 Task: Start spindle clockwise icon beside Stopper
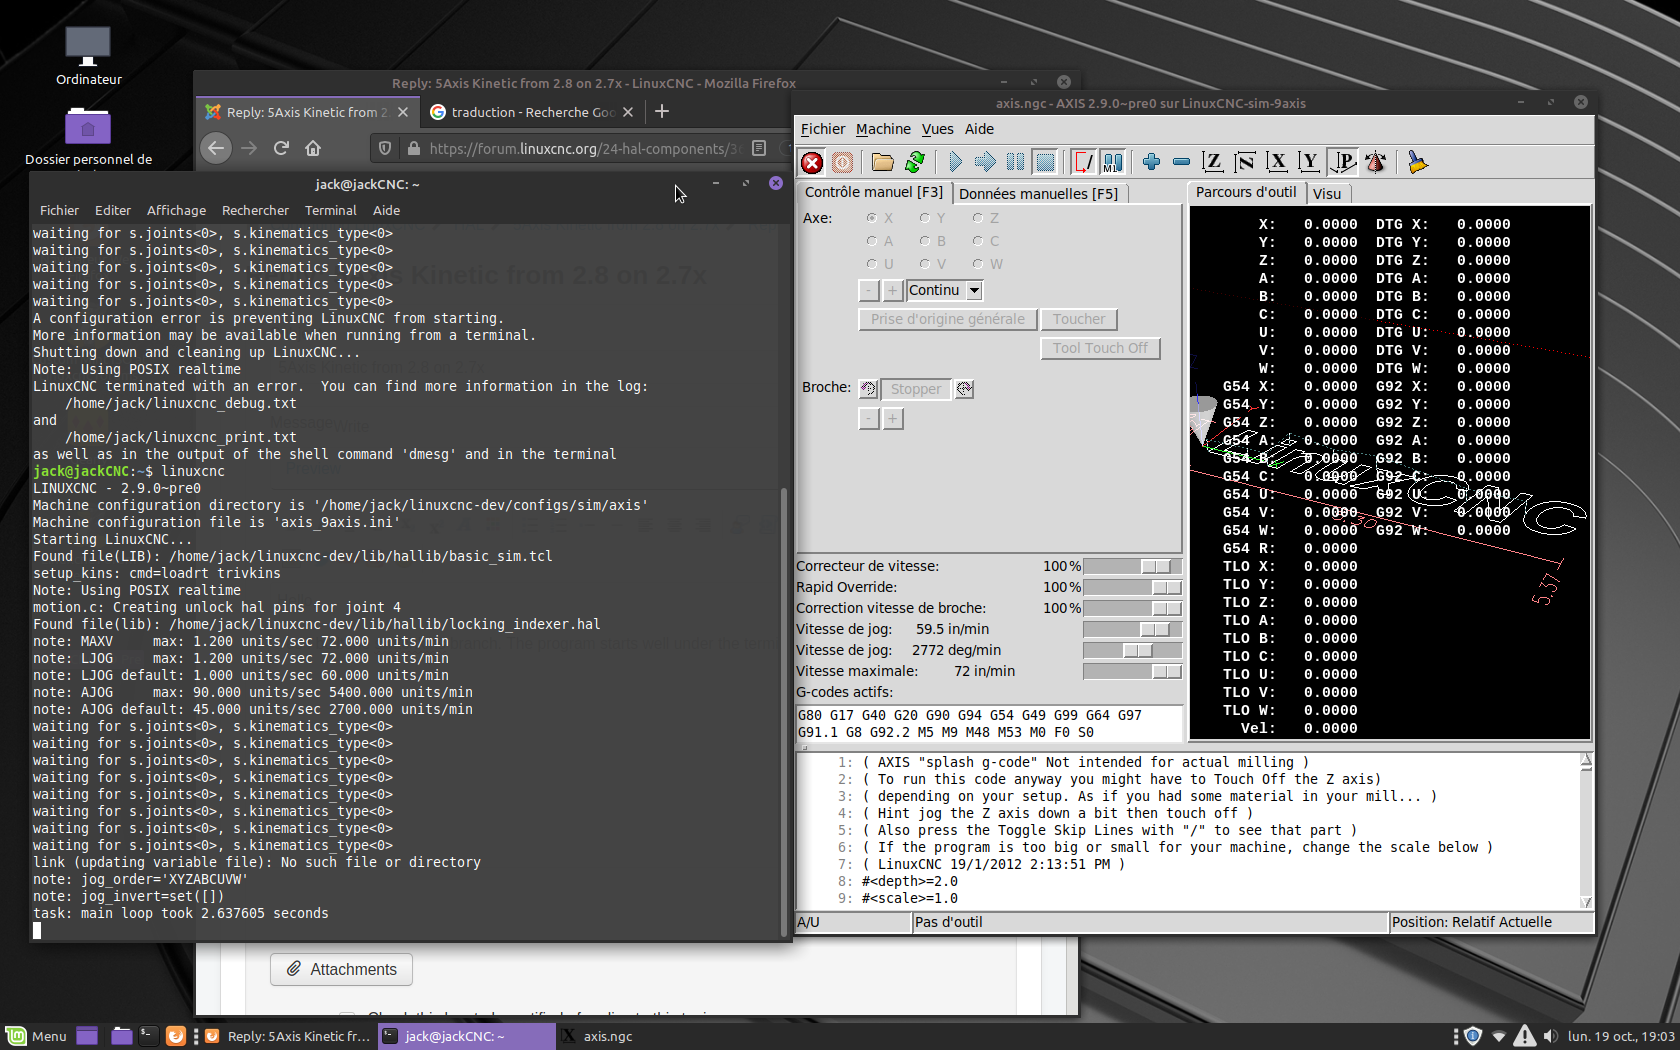[964, 389]
